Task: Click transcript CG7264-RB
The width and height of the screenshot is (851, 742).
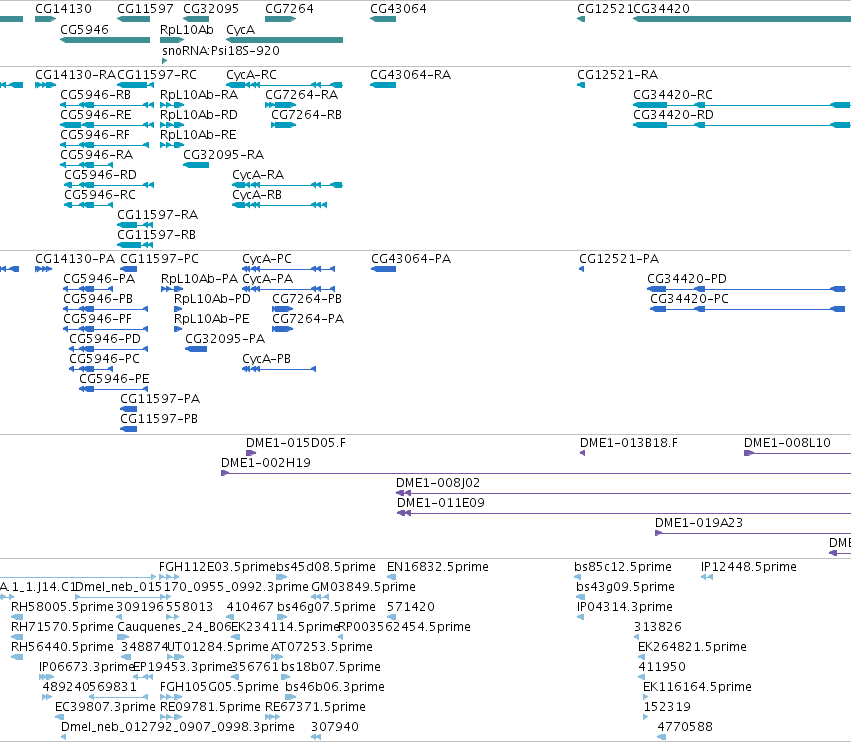Action: point(307,115)
